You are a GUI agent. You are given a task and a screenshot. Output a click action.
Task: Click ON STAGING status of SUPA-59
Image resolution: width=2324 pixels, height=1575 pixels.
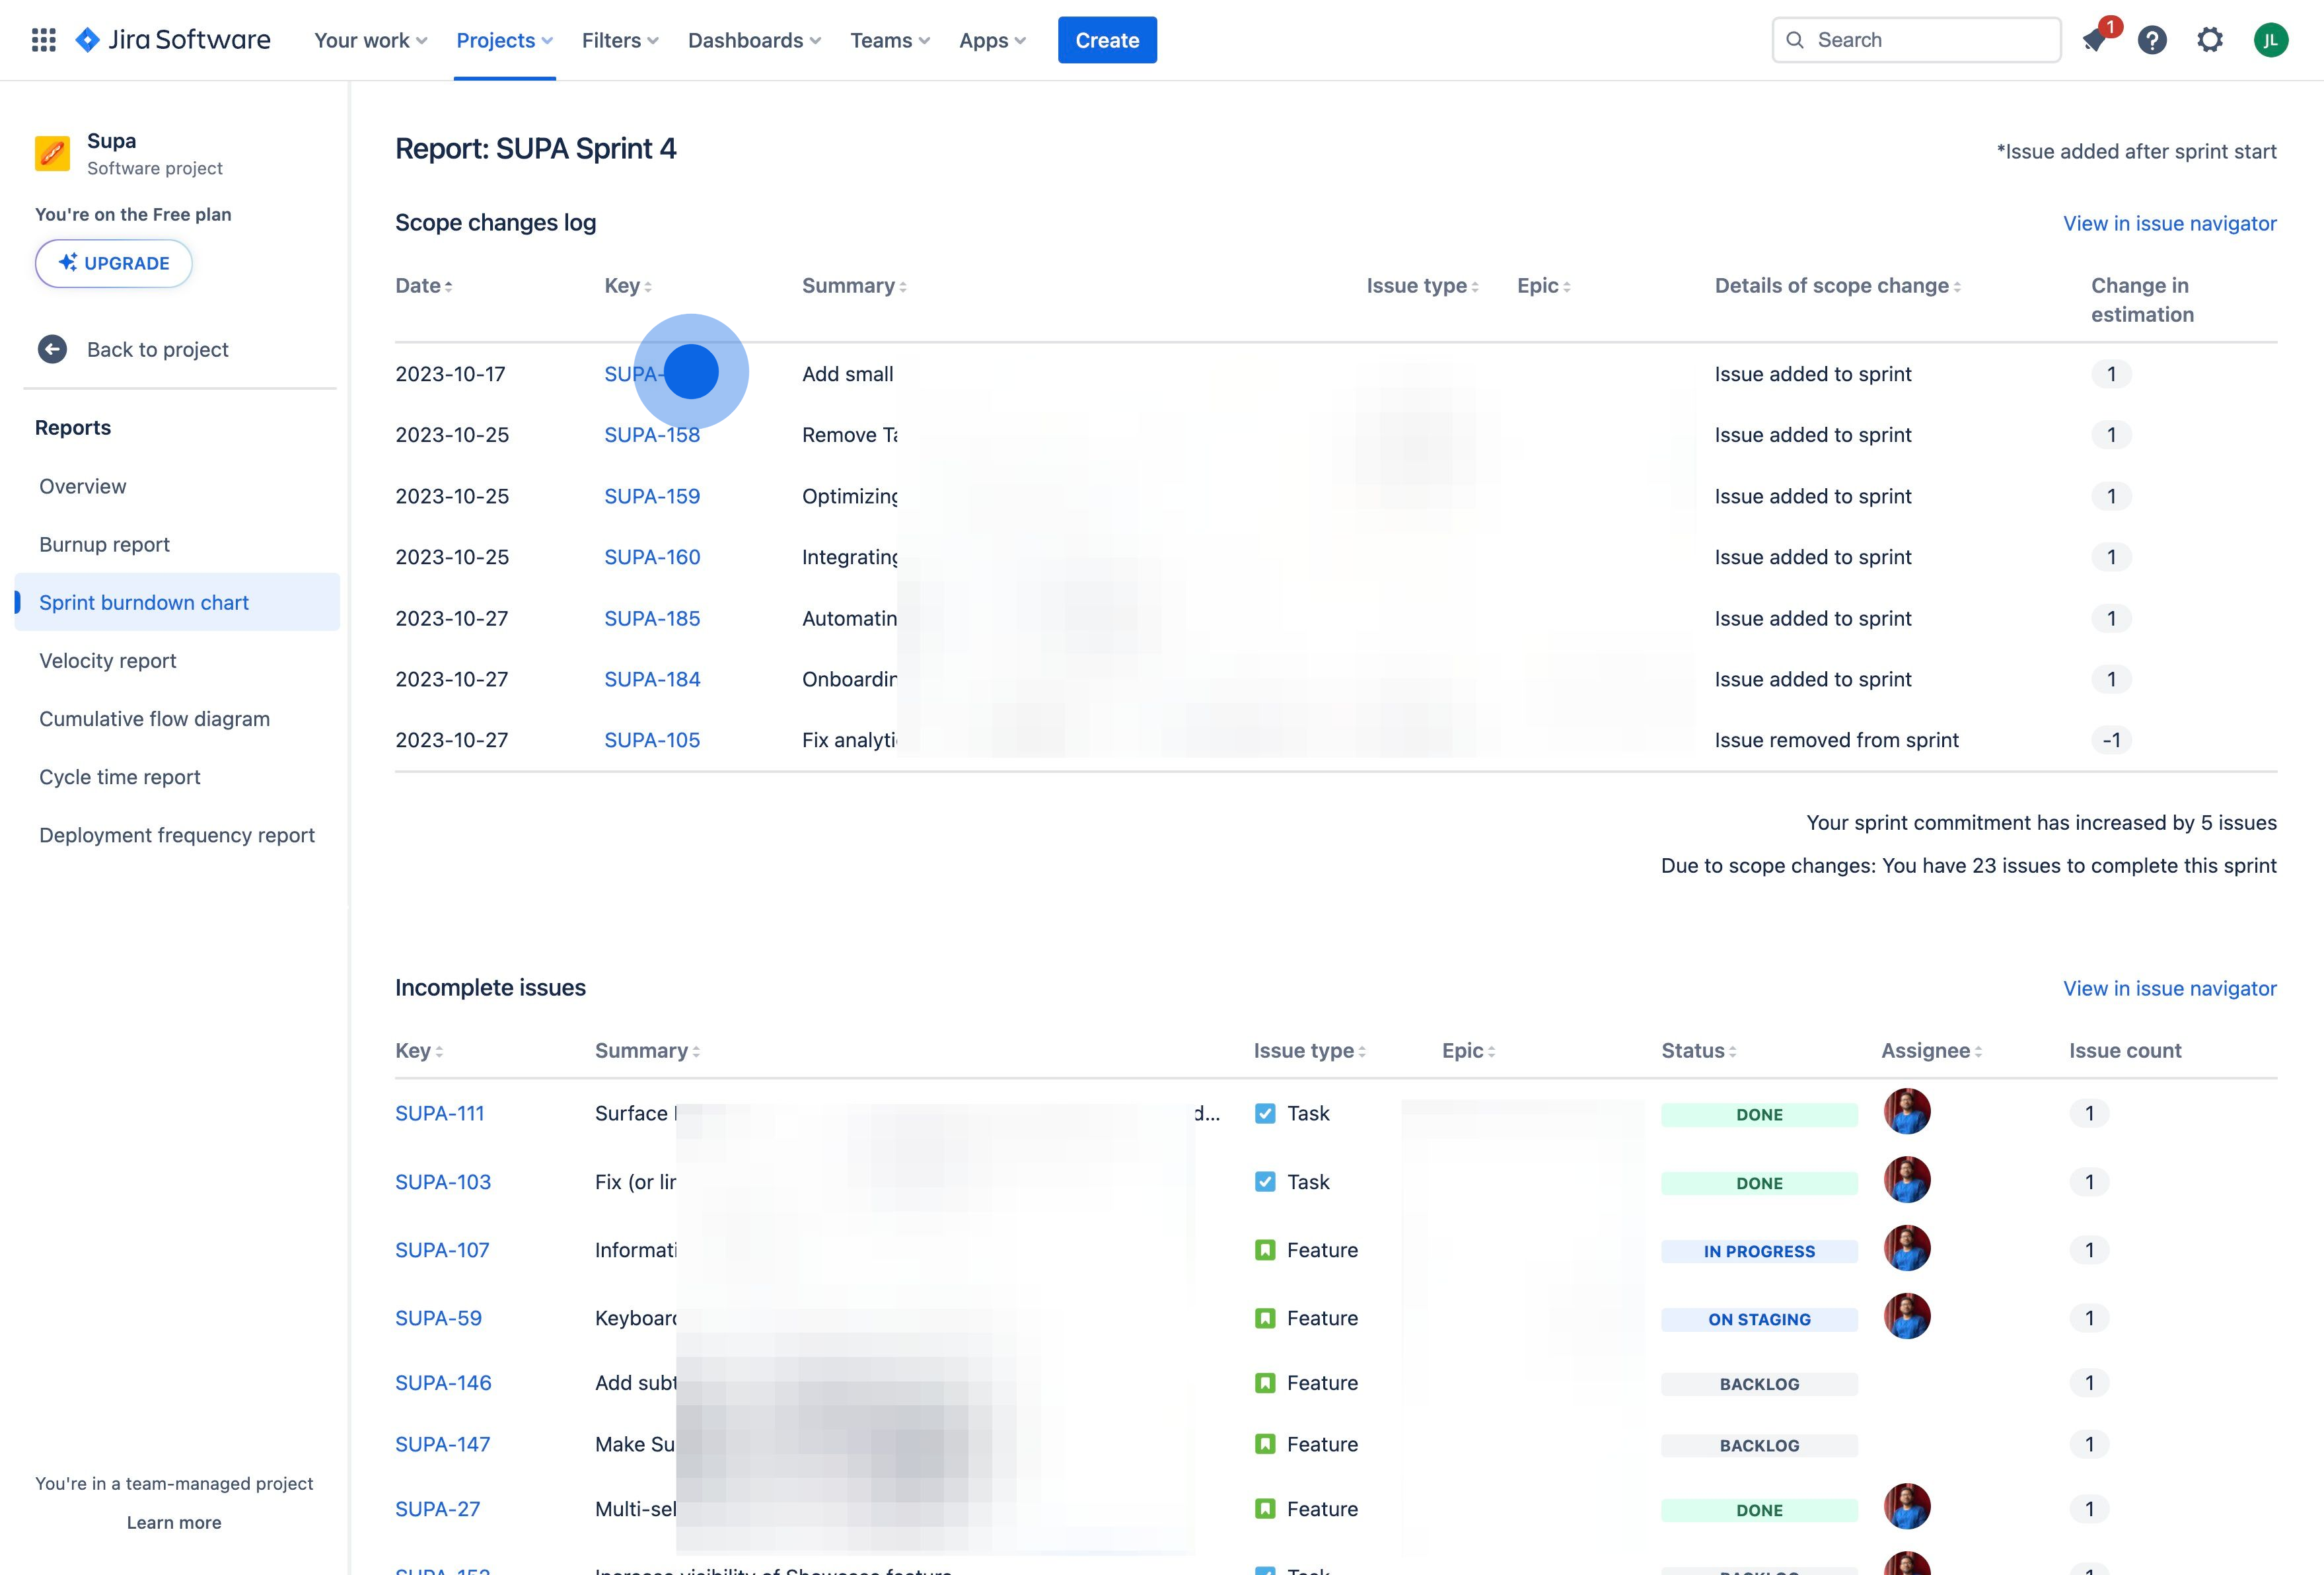pos(1759,1320)
